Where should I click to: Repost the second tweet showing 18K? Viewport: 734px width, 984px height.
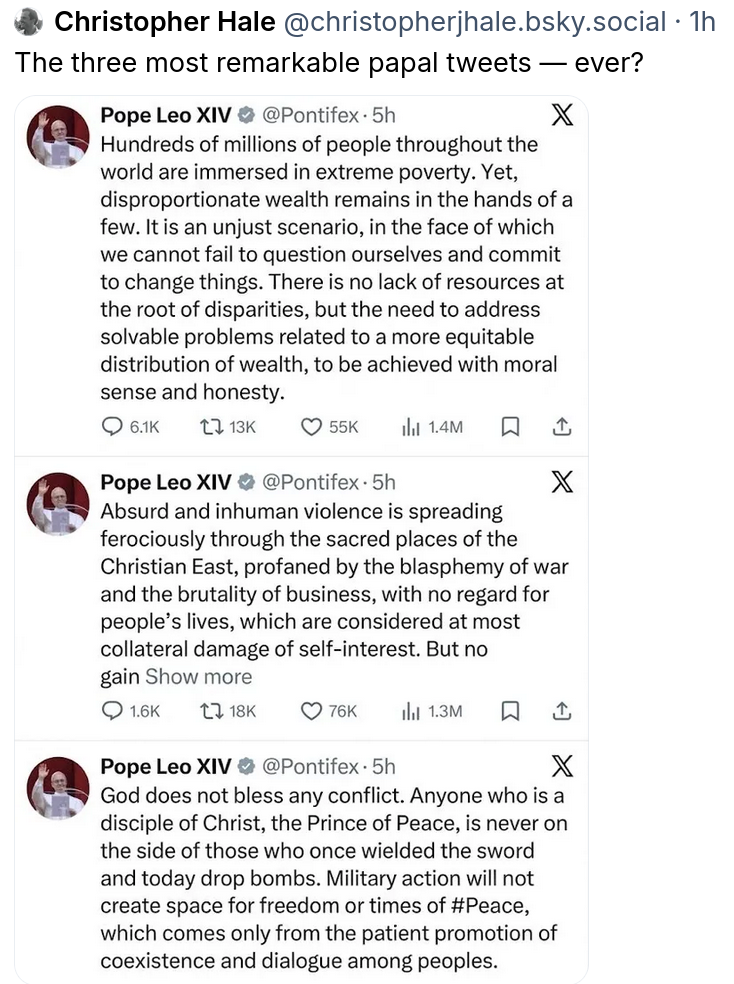(212, 711)
